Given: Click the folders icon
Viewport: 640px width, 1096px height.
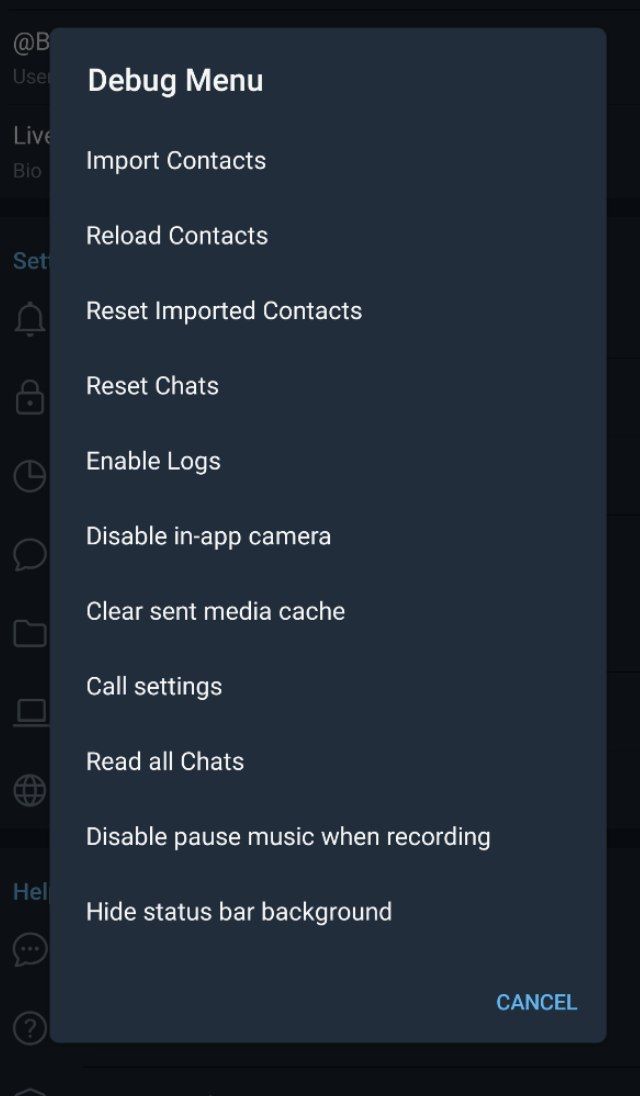Looking at the screenshot, I should (30, 633).
